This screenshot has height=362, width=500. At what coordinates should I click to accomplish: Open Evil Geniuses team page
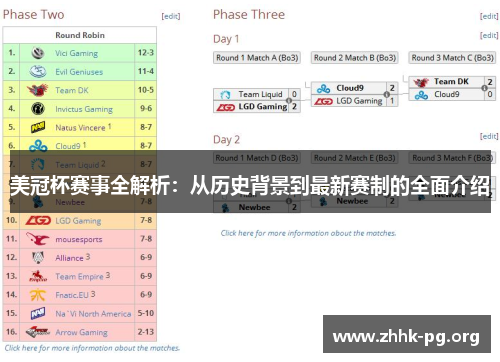tap(79, 72)
